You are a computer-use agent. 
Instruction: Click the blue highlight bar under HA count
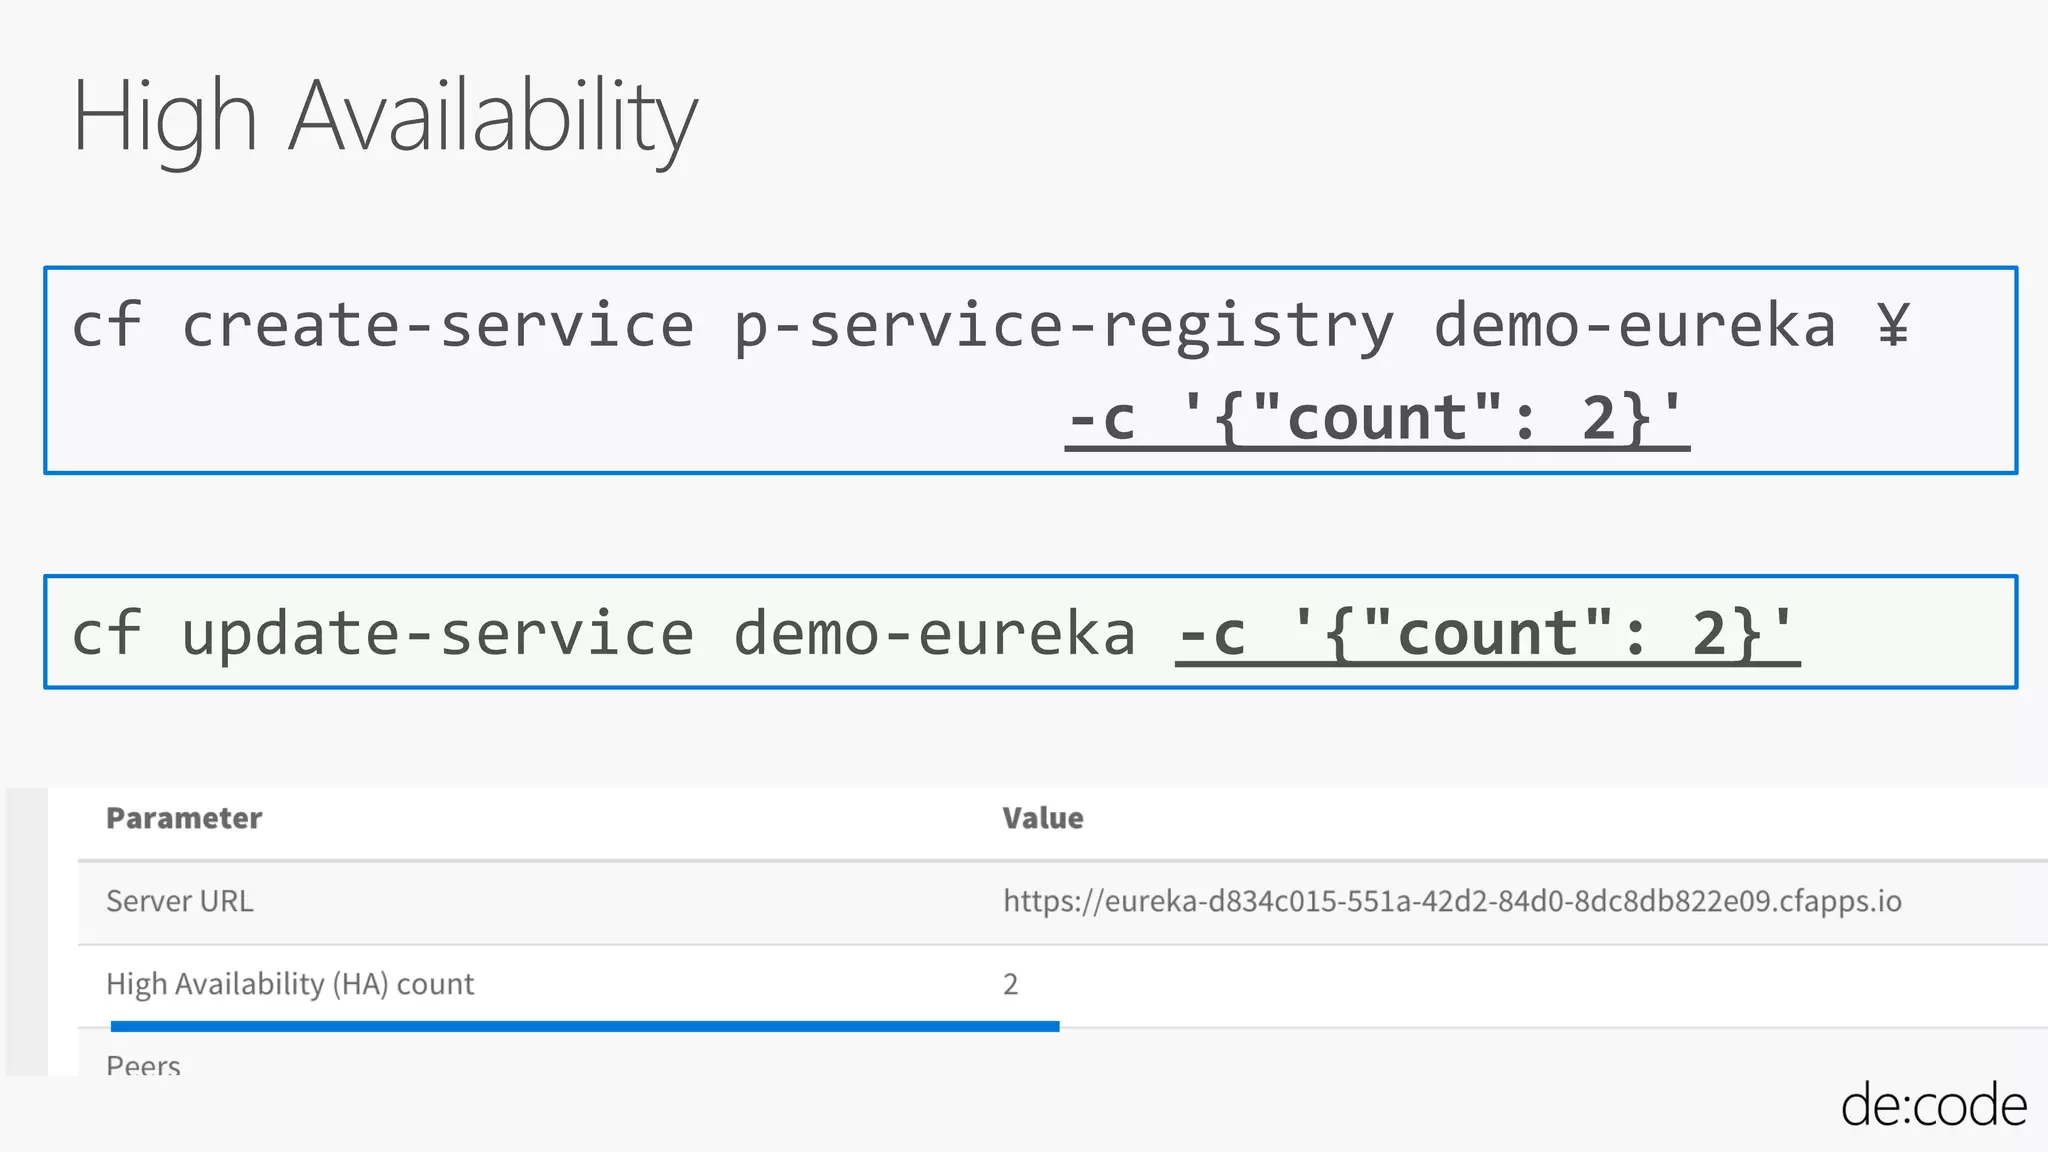tap(584, 1026)
